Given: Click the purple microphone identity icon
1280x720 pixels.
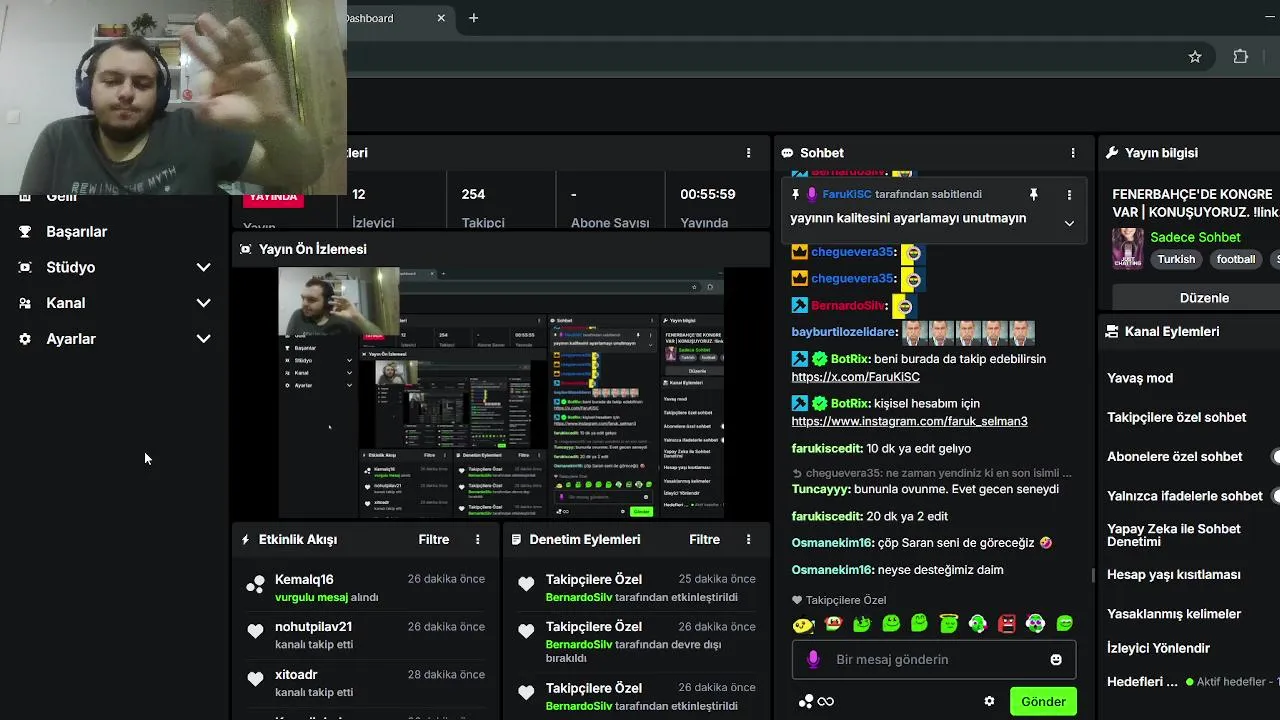Looking at the screenshot, I should [813, 660].
